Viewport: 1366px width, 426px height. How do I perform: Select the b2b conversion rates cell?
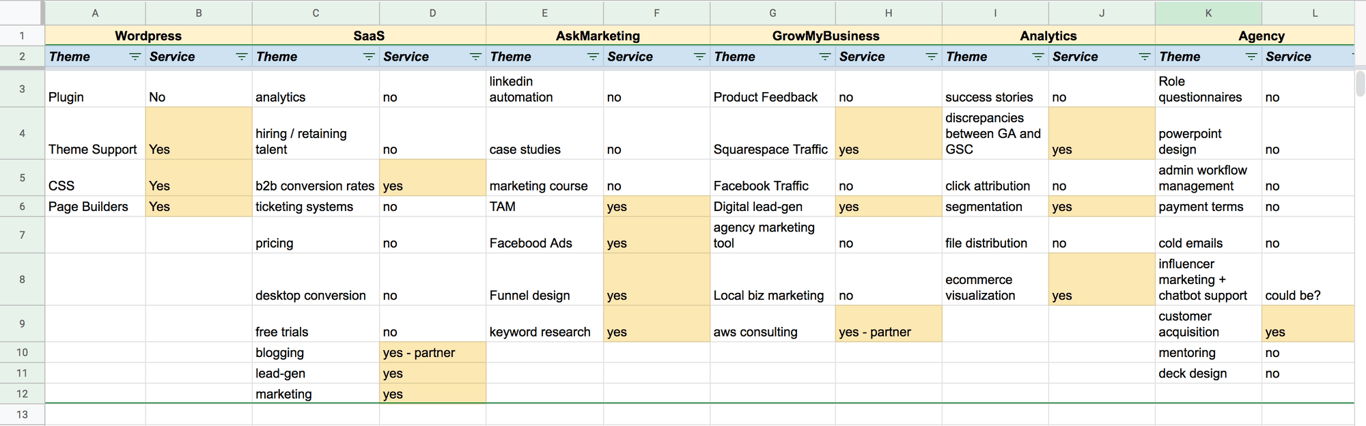(316, 178)
